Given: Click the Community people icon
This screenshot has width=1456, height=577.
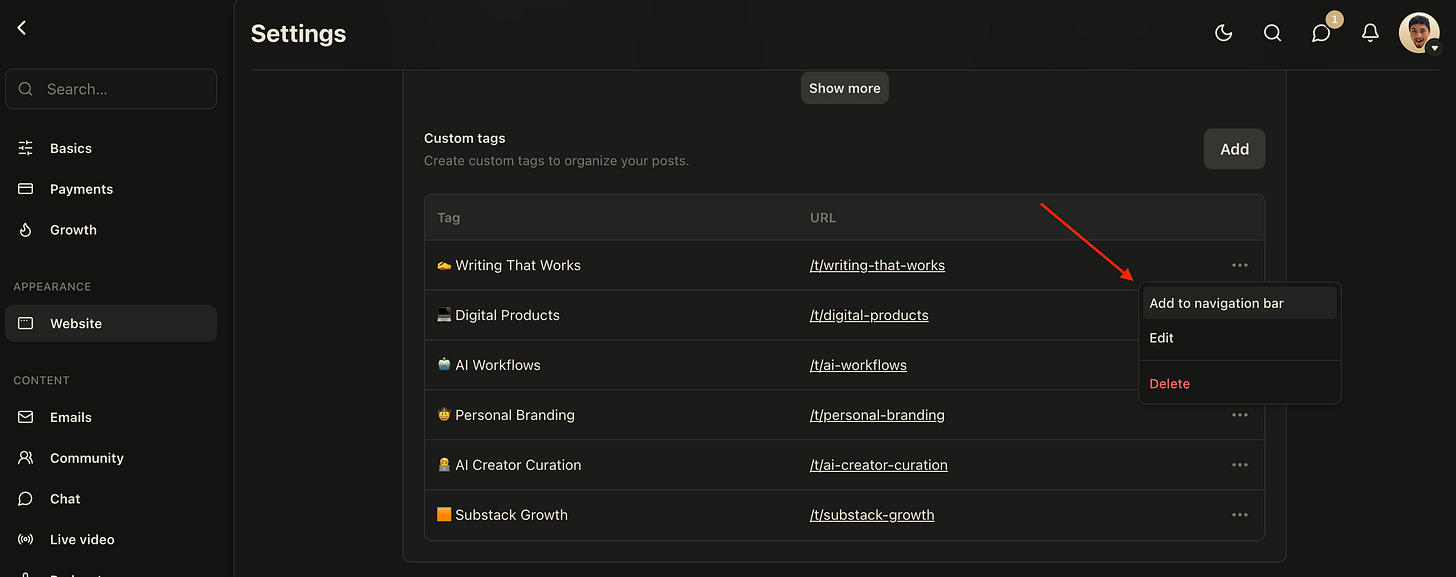Looking at the screenshot, I should [26, 458].
